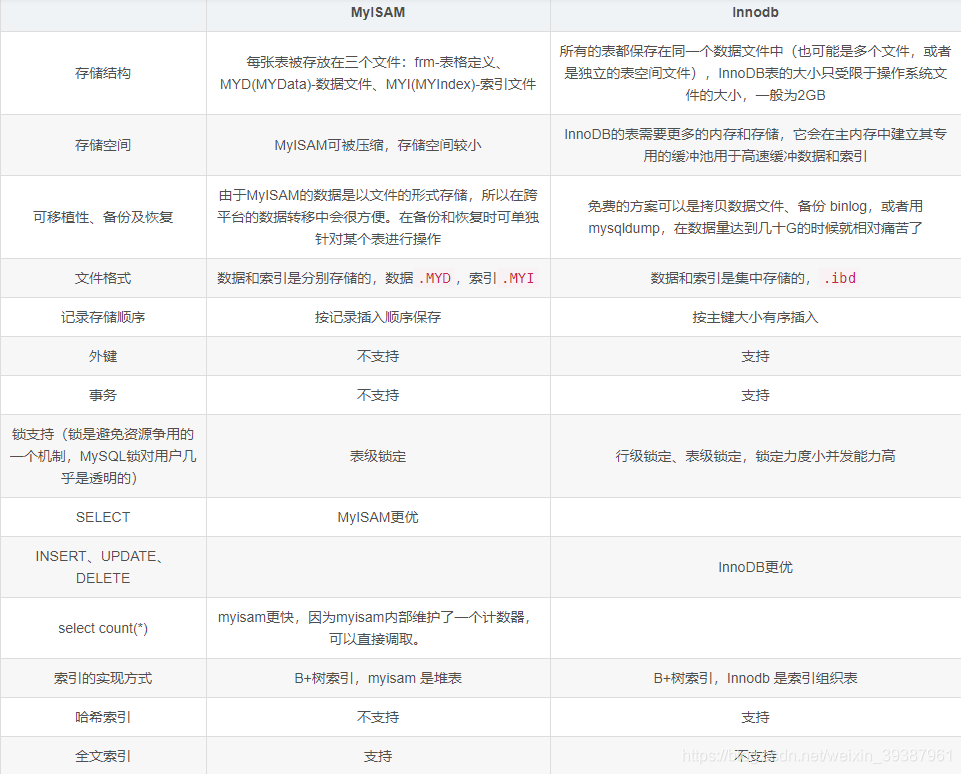Select the MyISAM column header
This screenshot has height=774, width=961.
pyautogui.click(x=377, y=14)
